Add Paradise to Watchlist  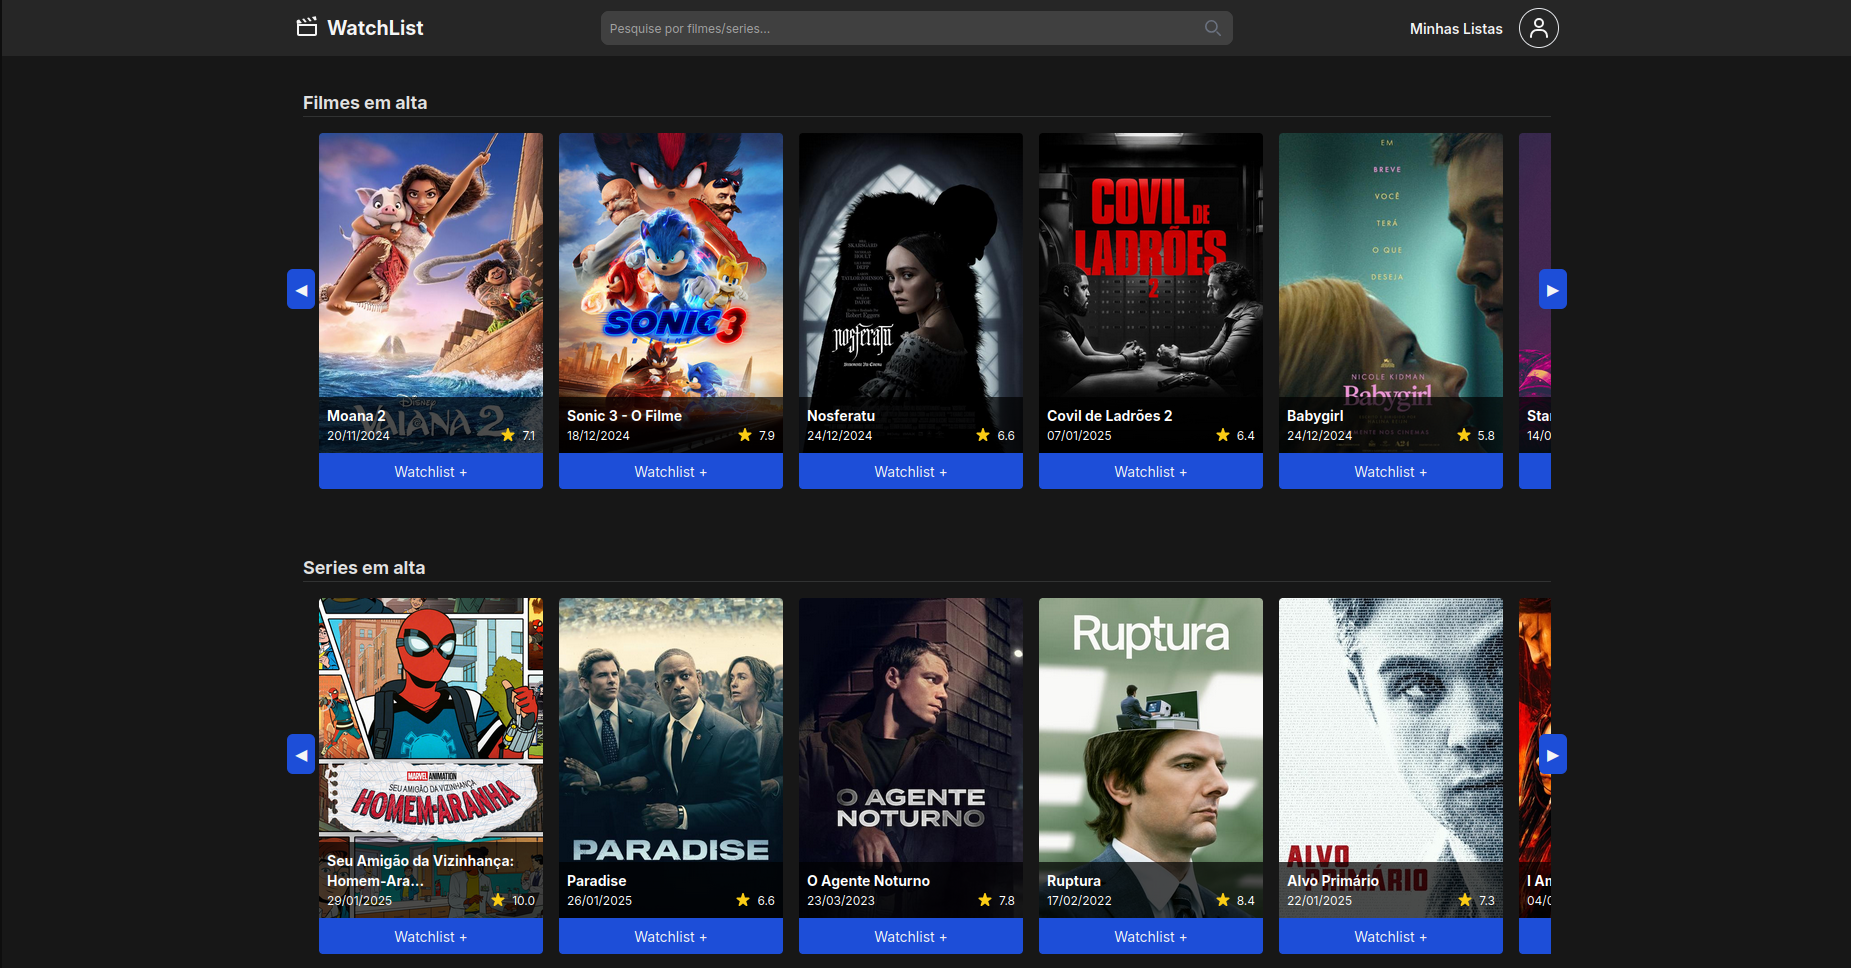coord(671,936)
